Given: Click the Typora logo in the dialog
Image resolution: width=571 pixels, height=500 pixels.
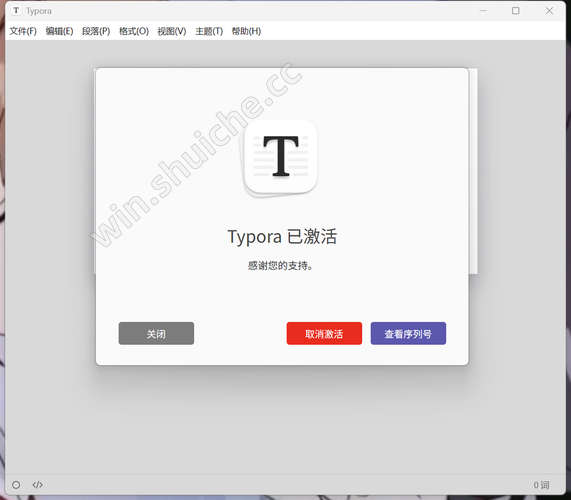Looking at the screenshot, I should coord(280,158).
